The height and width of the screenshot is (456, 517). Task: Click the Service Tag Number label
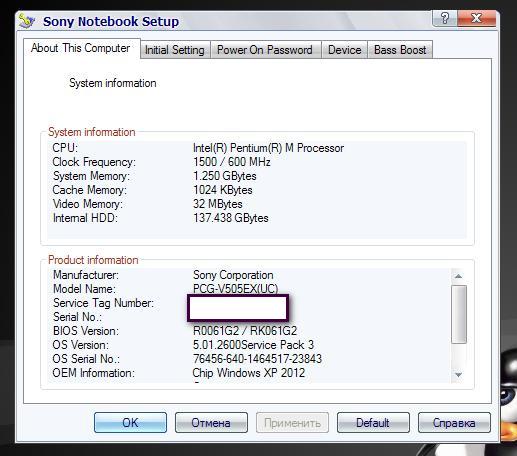tap(103, 303)
